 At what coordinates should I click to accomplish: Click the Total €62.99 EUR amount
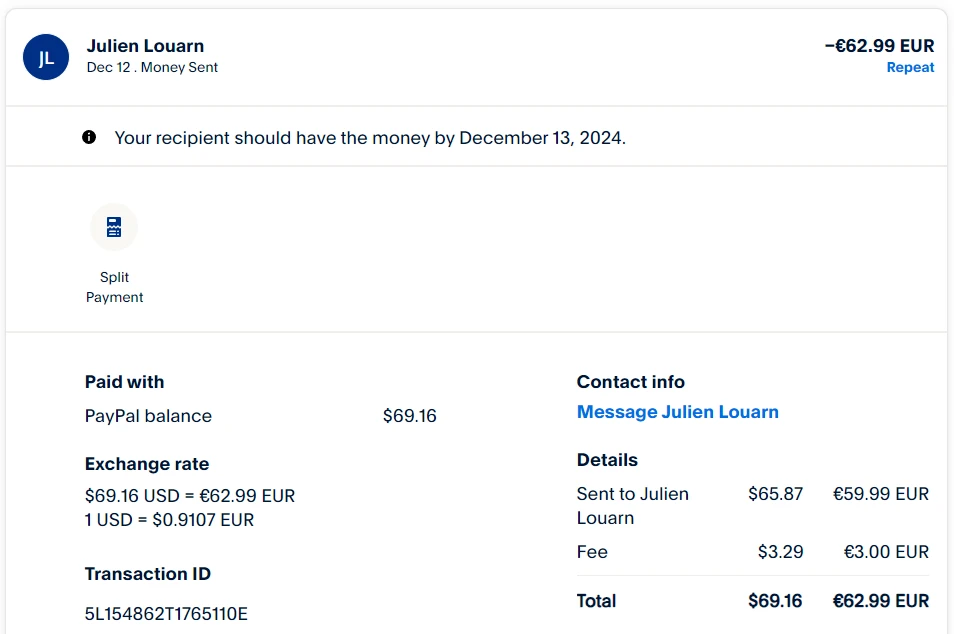pyautogui.click(x=881, y=601)
